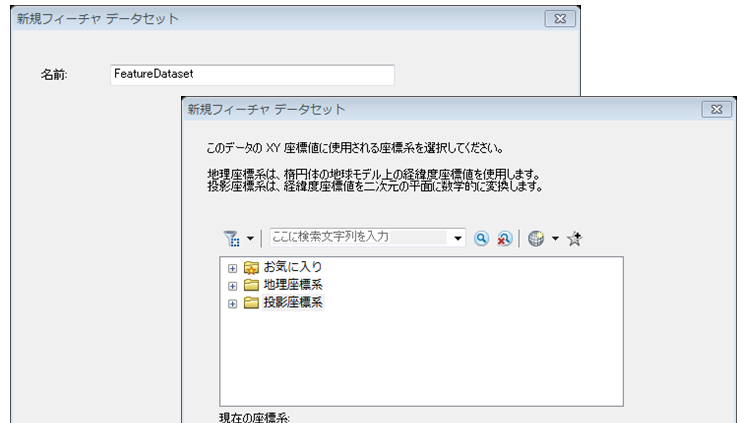Expand the 投影座標系 tree node
The height and width of the screenshot is (423, 750).
point(232,304)
